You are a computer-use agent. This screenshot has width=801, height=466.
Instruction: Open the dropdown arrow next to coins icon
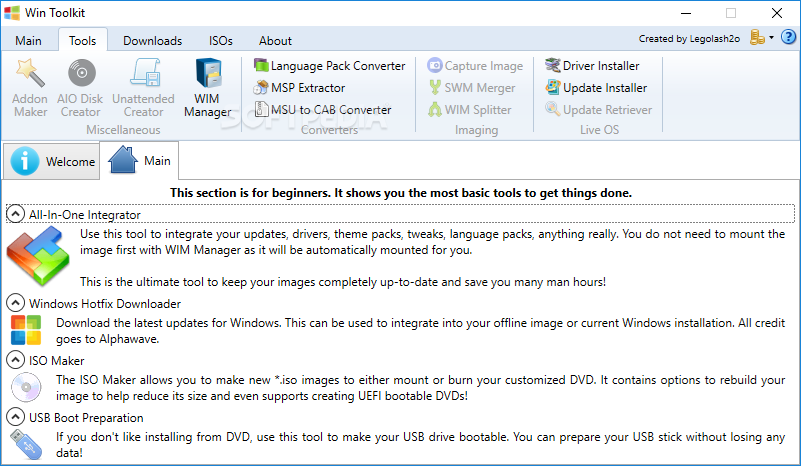(771, 38)
